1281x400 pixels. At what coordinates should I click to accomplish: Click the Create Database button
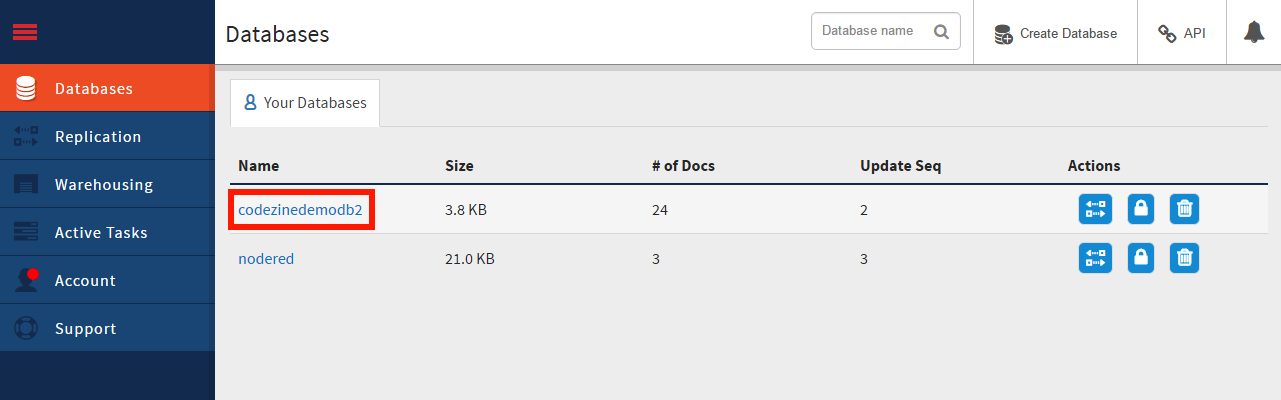[1055, 33]
